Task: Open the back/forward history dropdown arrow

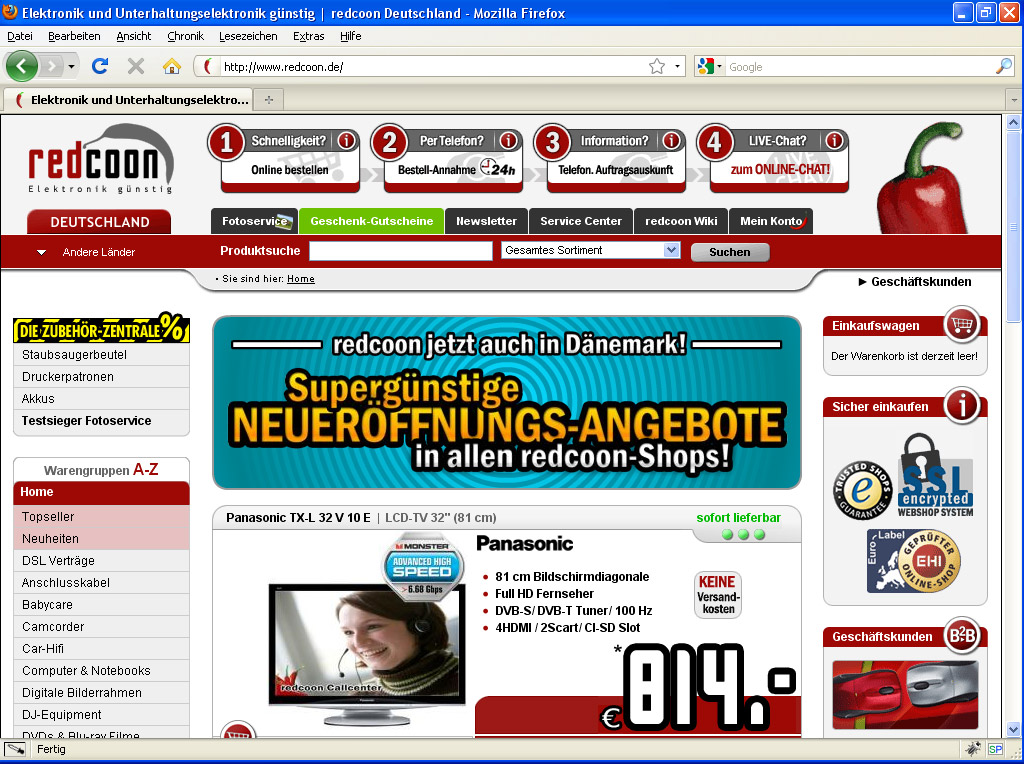Action: tap(72, 66)
